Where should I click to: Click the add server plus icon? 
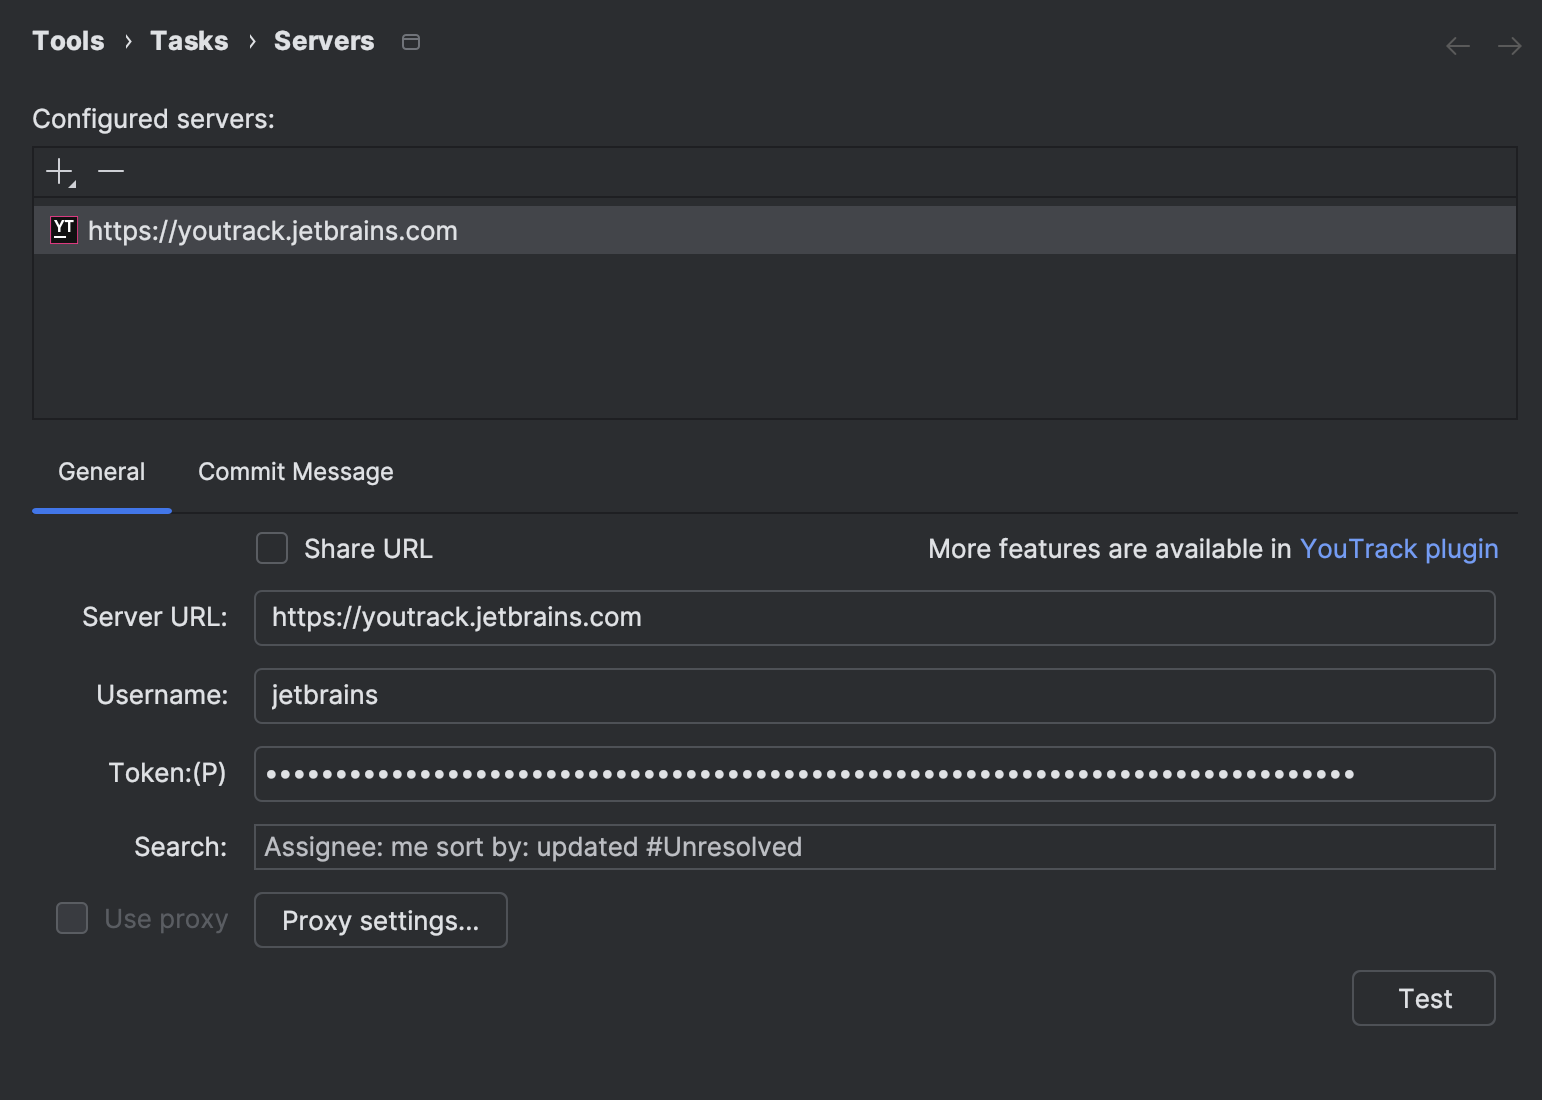point(57,170)
